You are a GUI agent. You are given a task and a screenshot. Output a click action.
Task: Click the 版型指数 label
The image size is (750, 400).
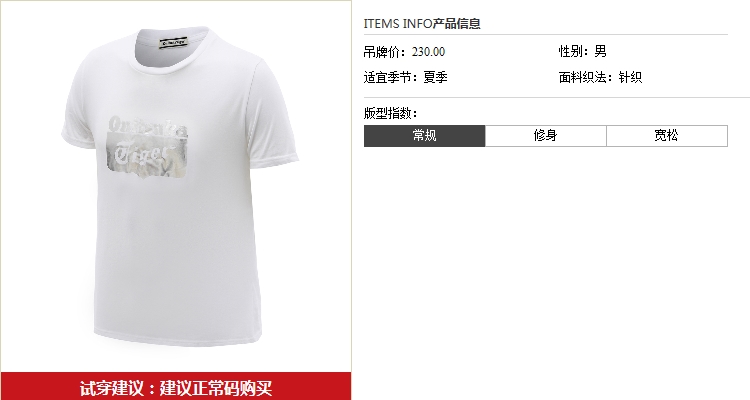pyautogui.click(x=390, y=113)
